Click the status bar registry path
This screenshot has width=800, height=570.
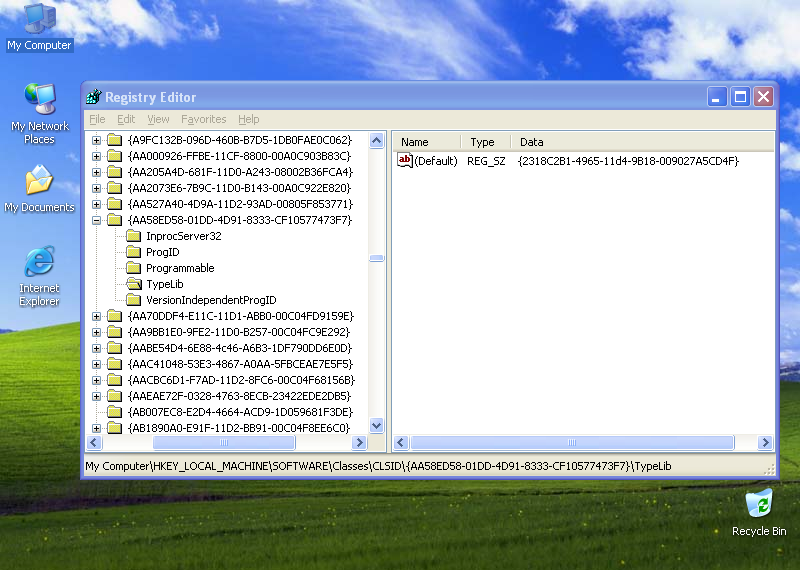pos(378,466)
